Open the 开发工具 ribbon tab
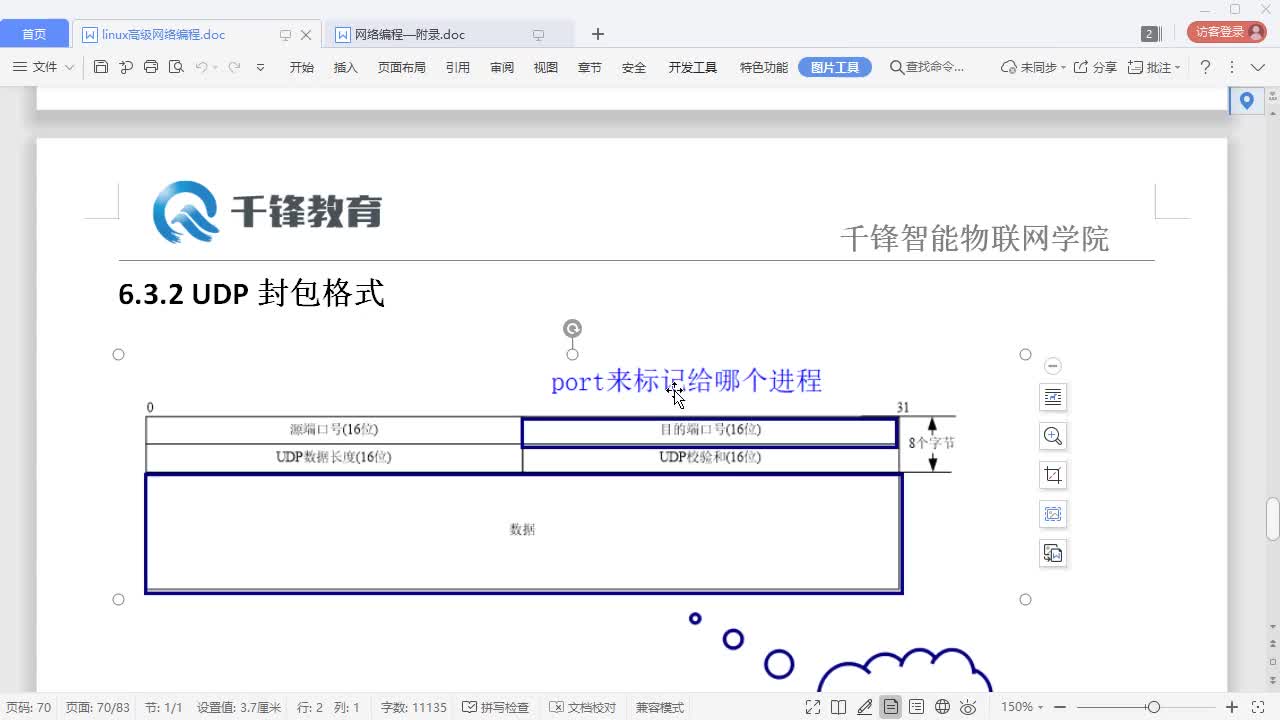The height and width of the screenshot is (720, 1280). pos(693,67)
